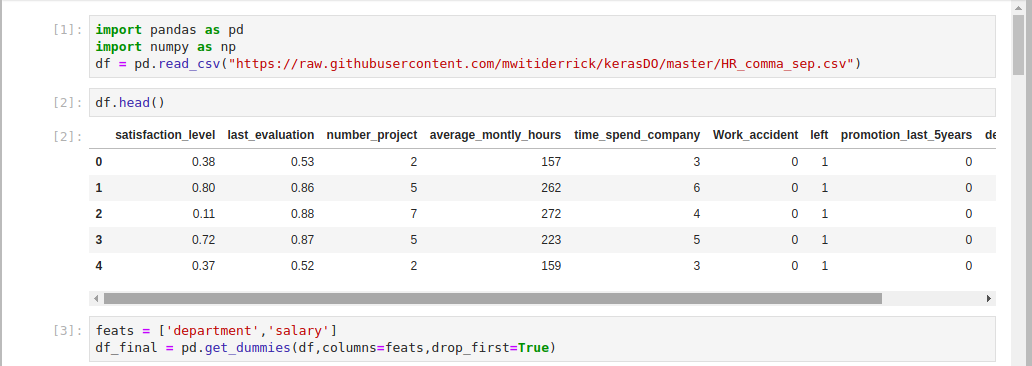This screenshot has width=1032, height=366.
Task: Click monthly hours value 272
Action: coord(551,214)
